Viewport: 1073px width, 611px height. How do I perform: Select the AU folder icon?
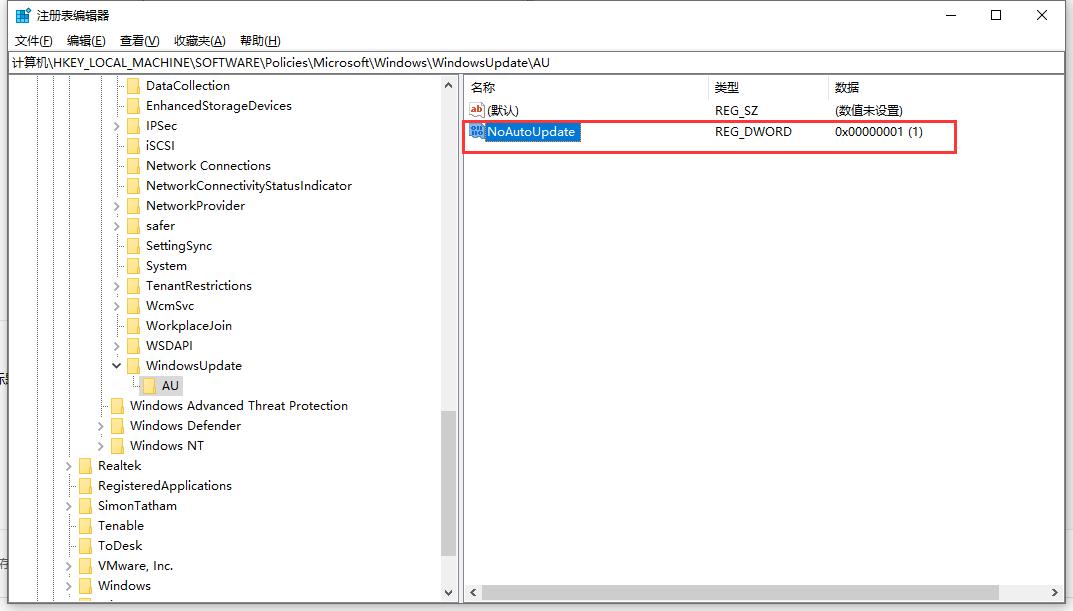pyautogui.click(x=150, y=386)
